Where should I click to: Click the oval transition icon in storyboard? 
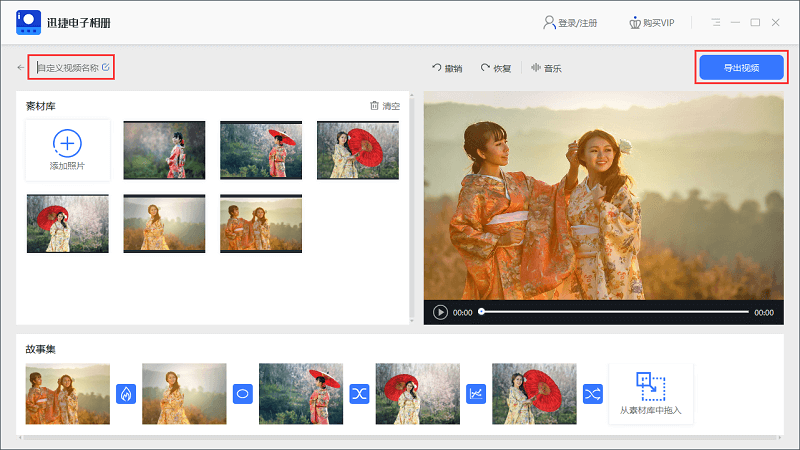(242, 394)
